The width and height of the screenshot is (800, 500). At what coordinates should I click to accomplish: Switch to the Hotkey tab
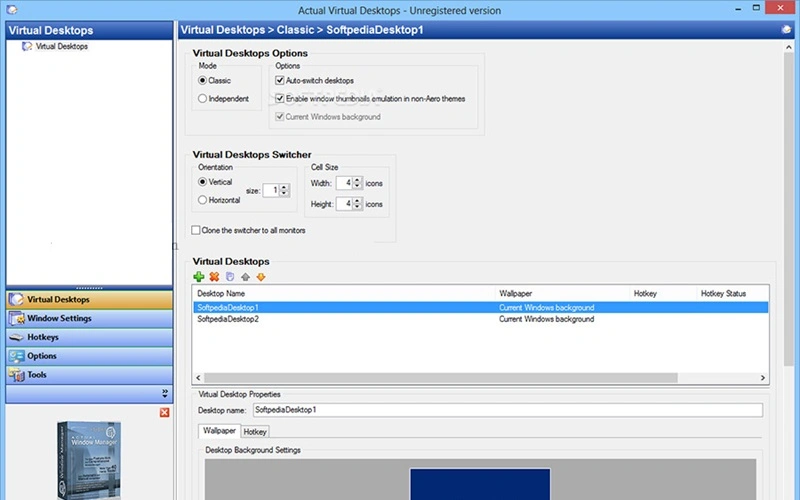pyautogui.click(x=255, y=432)
